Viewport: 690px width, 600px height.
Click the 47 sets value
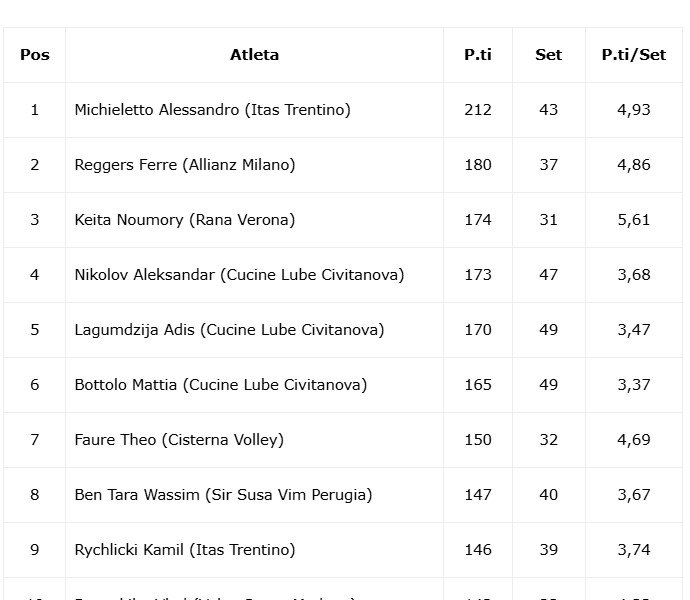[x=549, y=275]
